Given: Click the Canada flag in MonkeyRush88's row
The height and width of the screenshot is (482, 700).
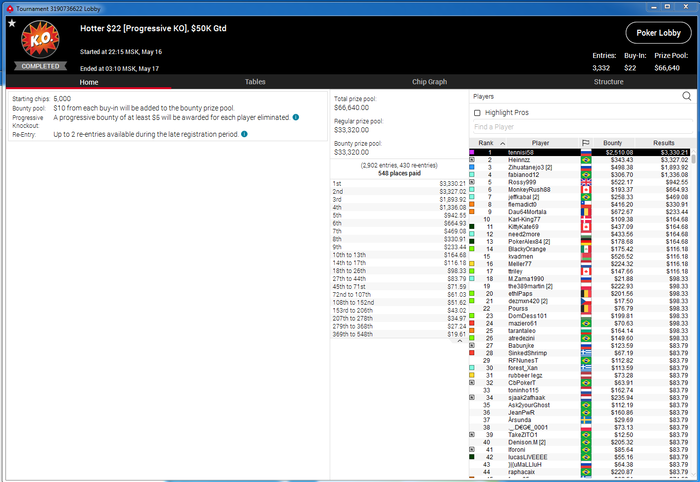Looking at the screenshot, I should [x=586, y=190].
